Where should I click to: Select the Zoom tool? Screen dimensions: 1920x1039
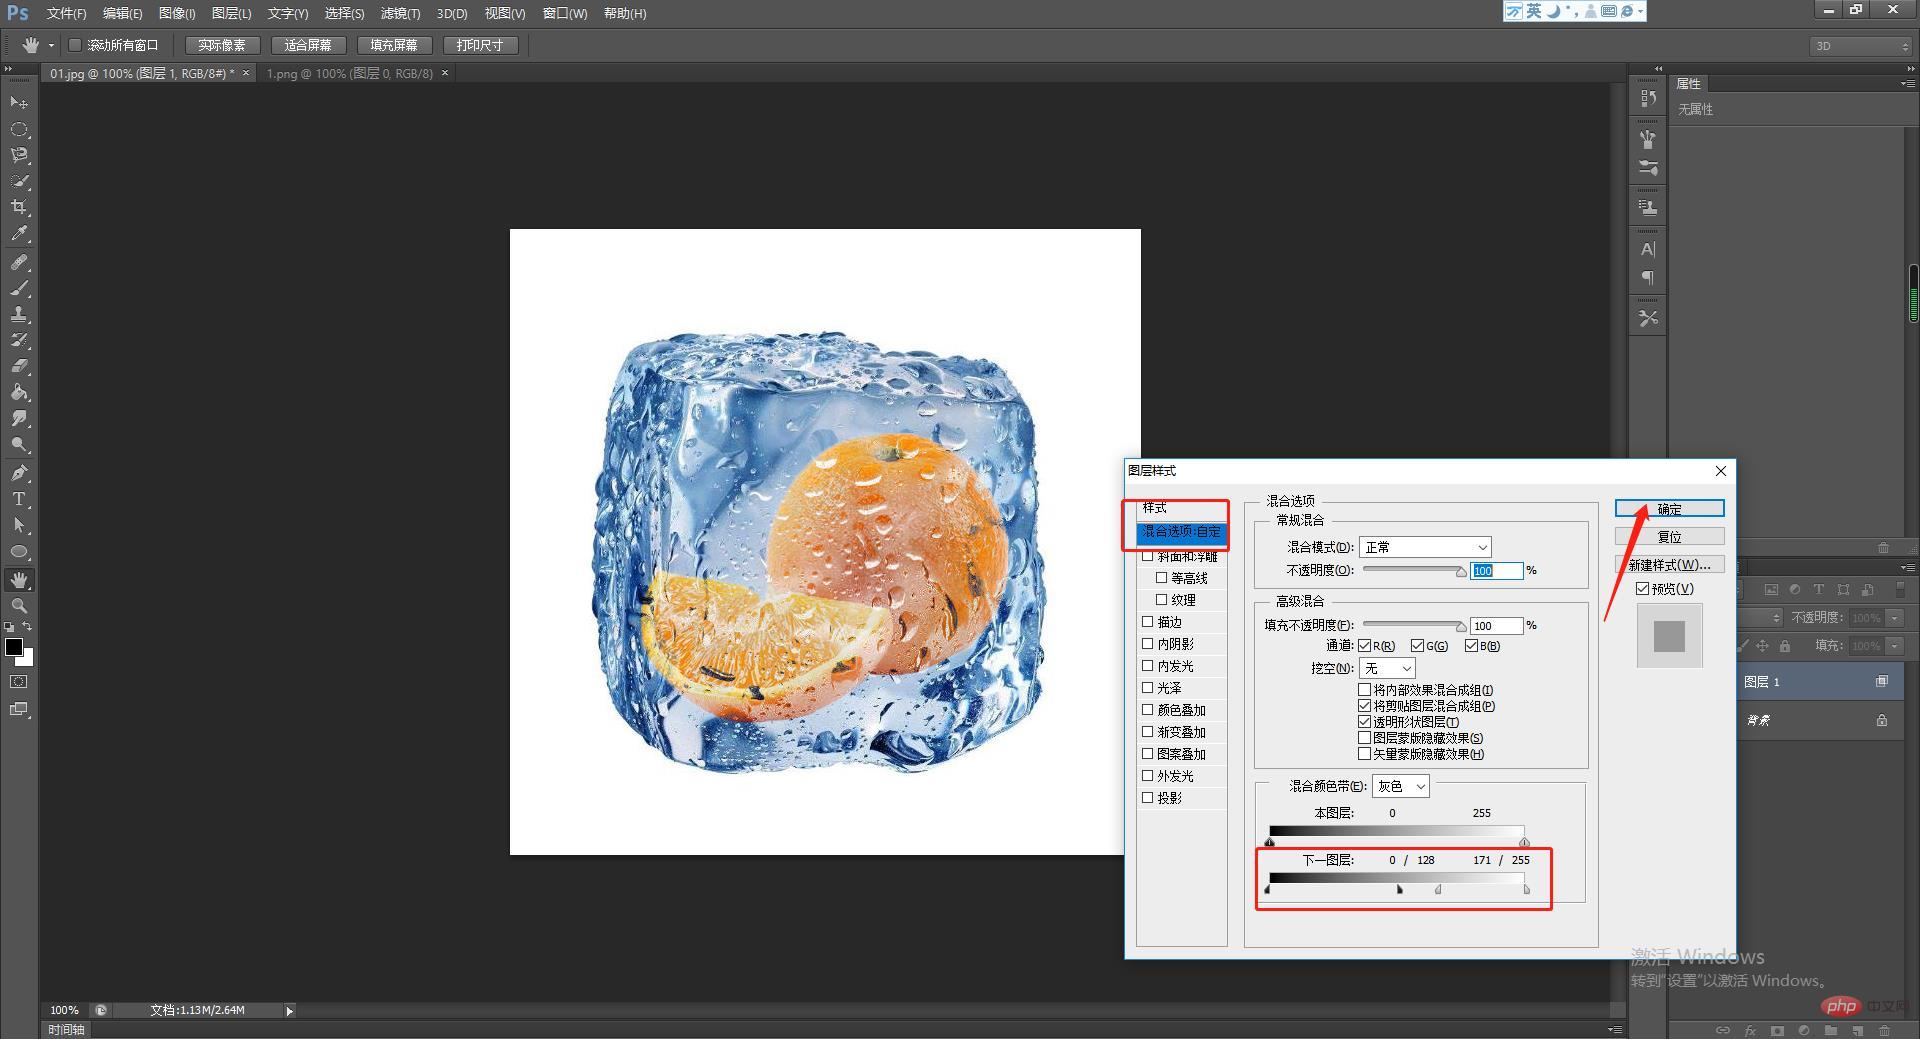point(19,606)
